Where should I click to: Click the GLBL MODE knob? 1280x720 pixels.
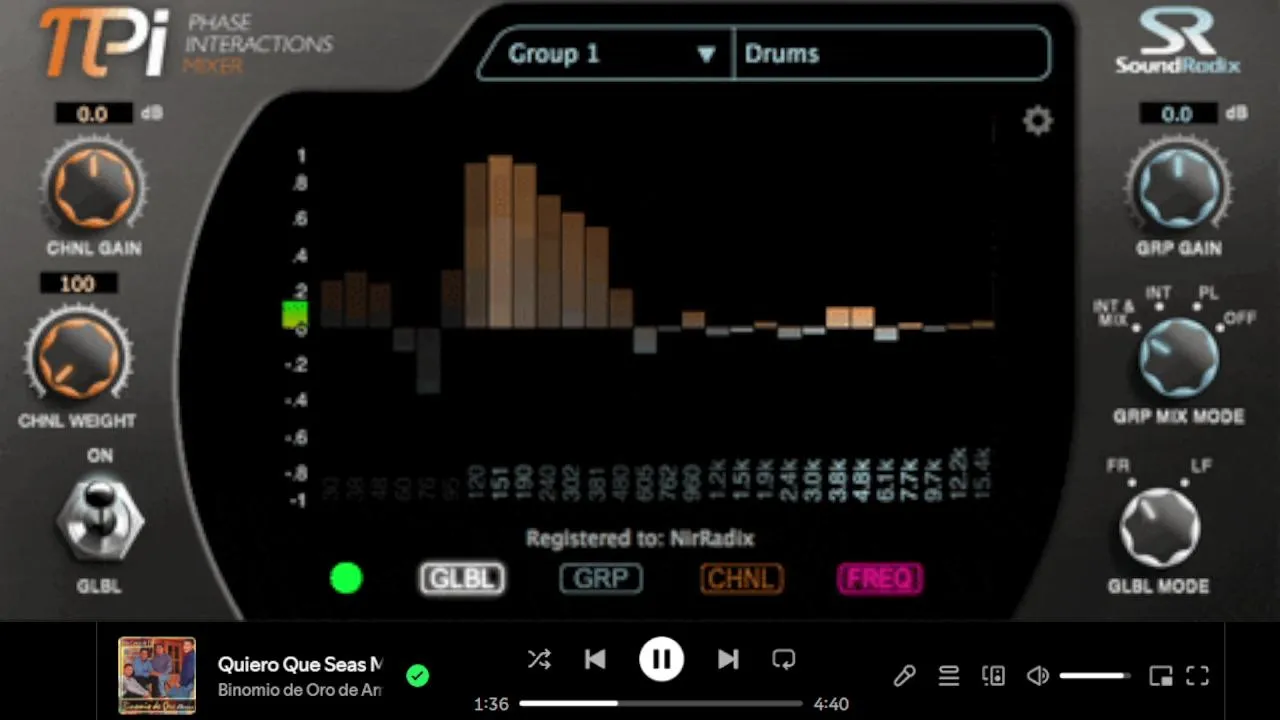pyautogui.click(x=1159, y=528)
